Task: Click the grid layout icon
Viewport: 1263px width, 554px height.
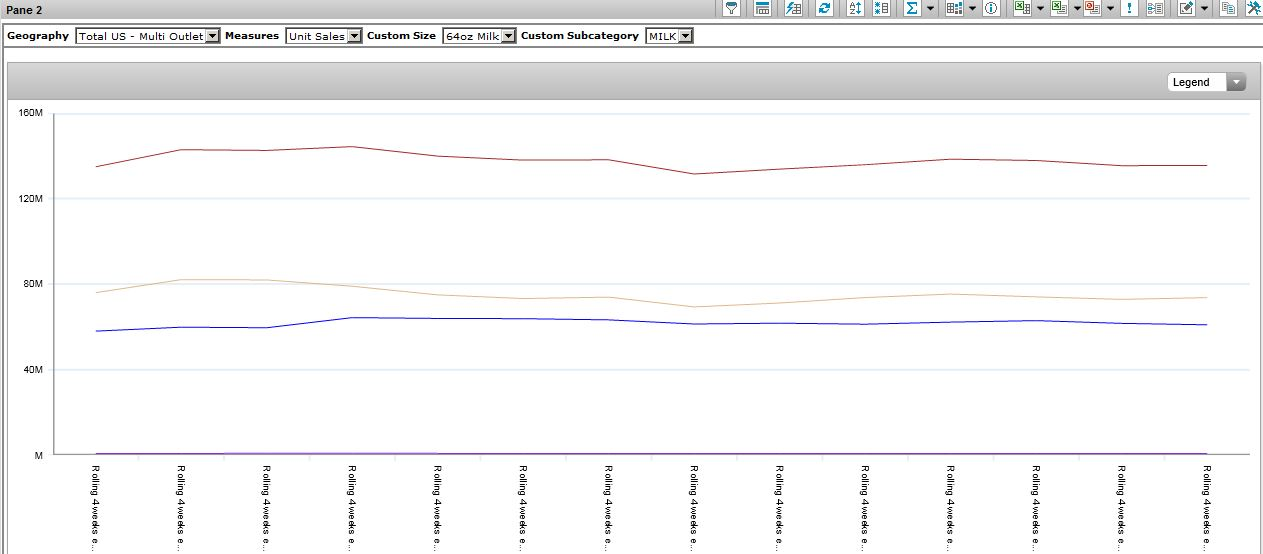Action: (x=953, y=8)
